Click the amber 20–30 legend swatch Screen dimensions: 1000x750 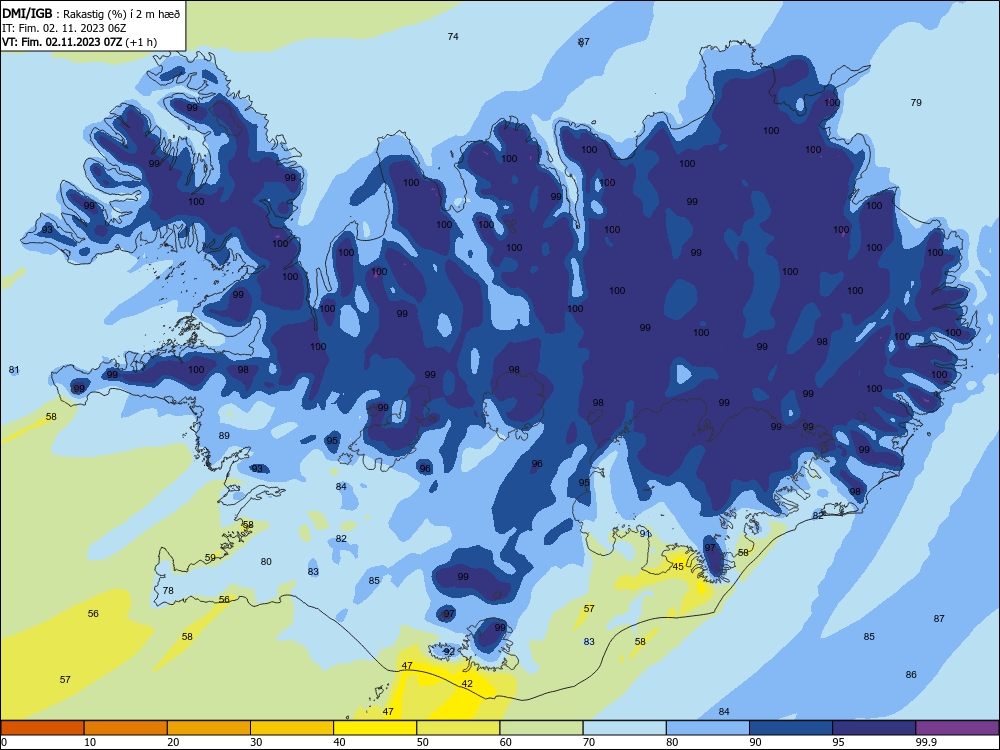(209, 728)
